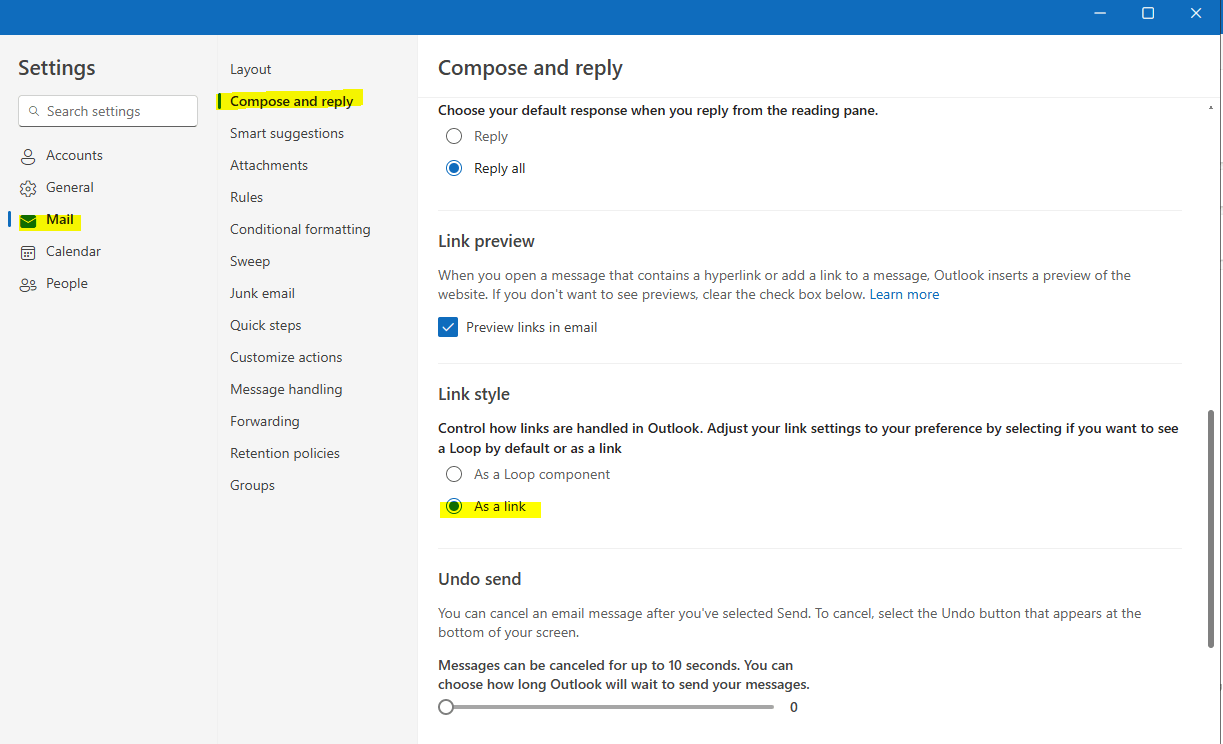Choose As a Loop component option
Image resolution: width=1223 pixels, height=744 pixels.
pyautogui.click(x=454, y=474)
